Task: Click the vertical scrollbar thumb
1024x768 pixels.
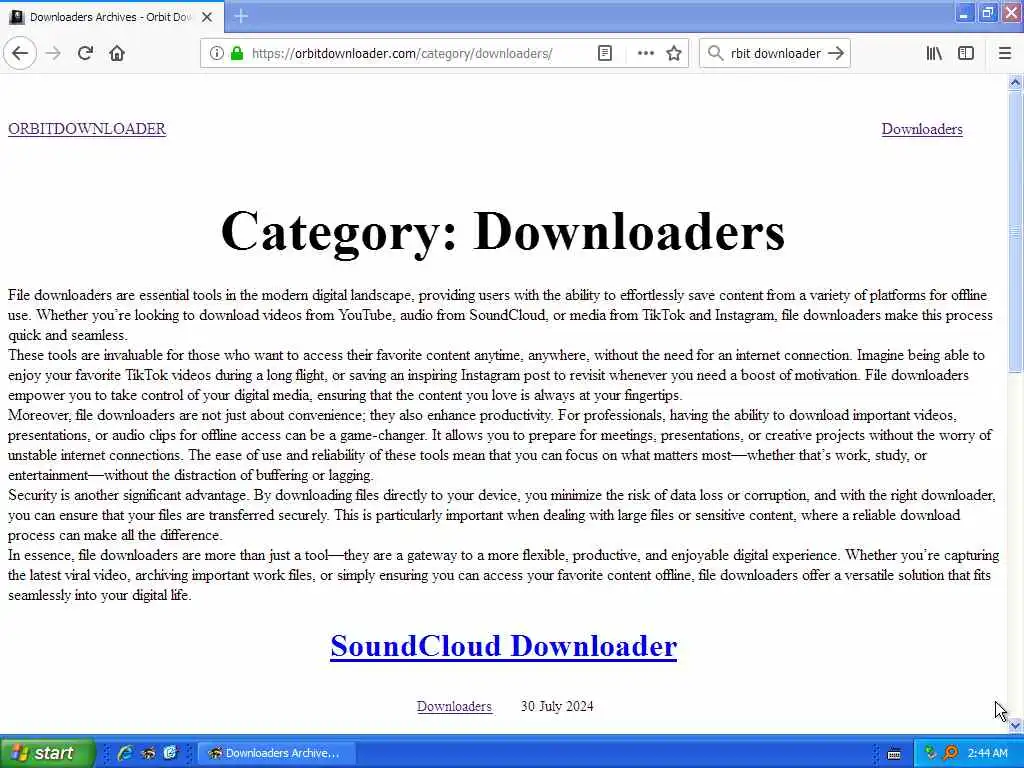Action: (x=1015, y=231)
